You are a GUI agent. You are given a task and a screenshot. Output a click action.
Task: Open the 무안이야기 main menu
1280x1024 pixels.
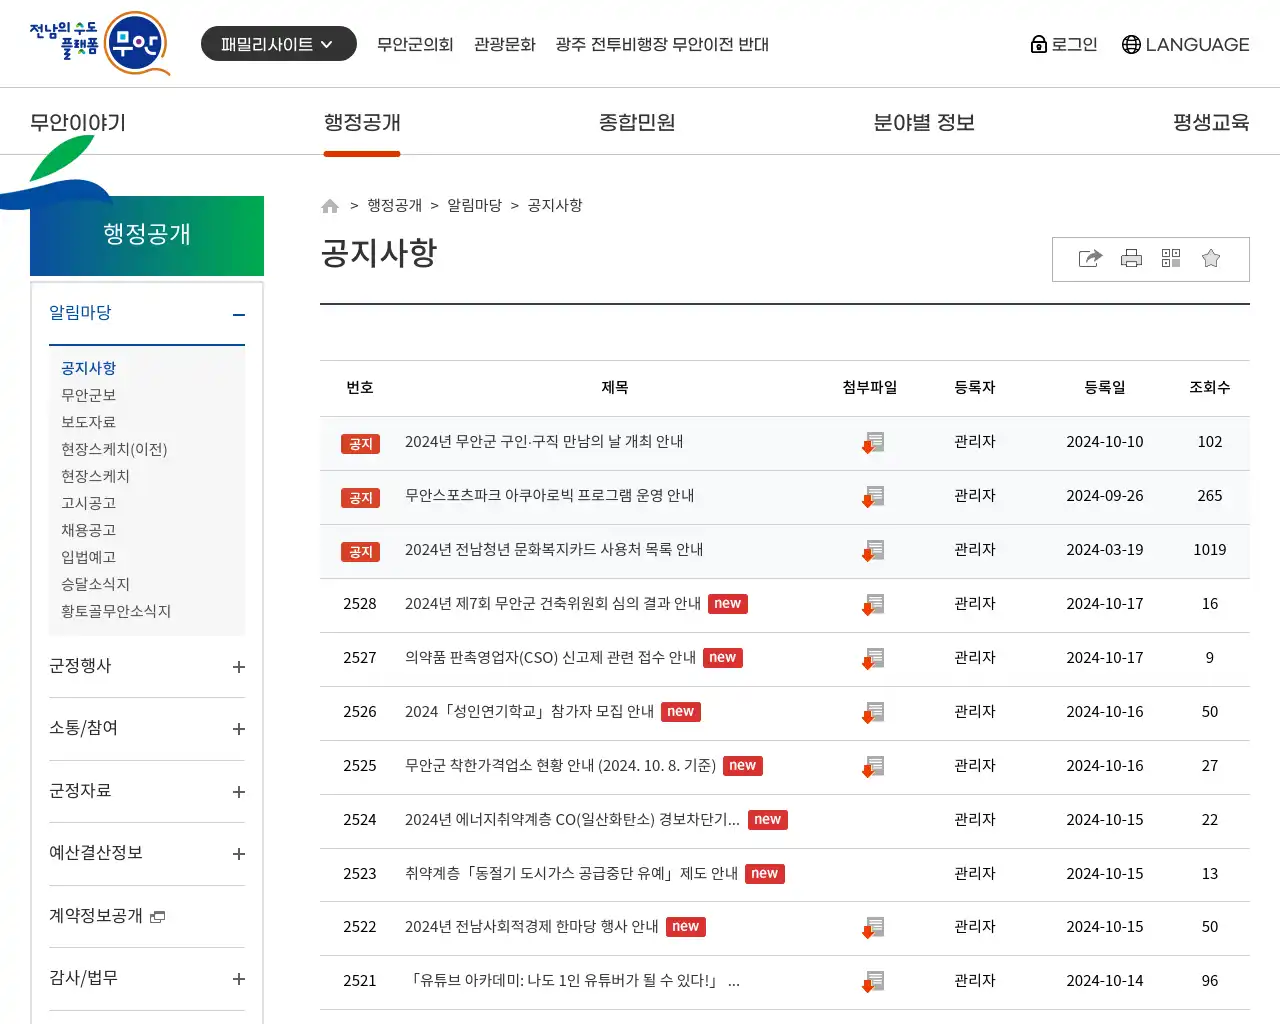coord(78,123)
